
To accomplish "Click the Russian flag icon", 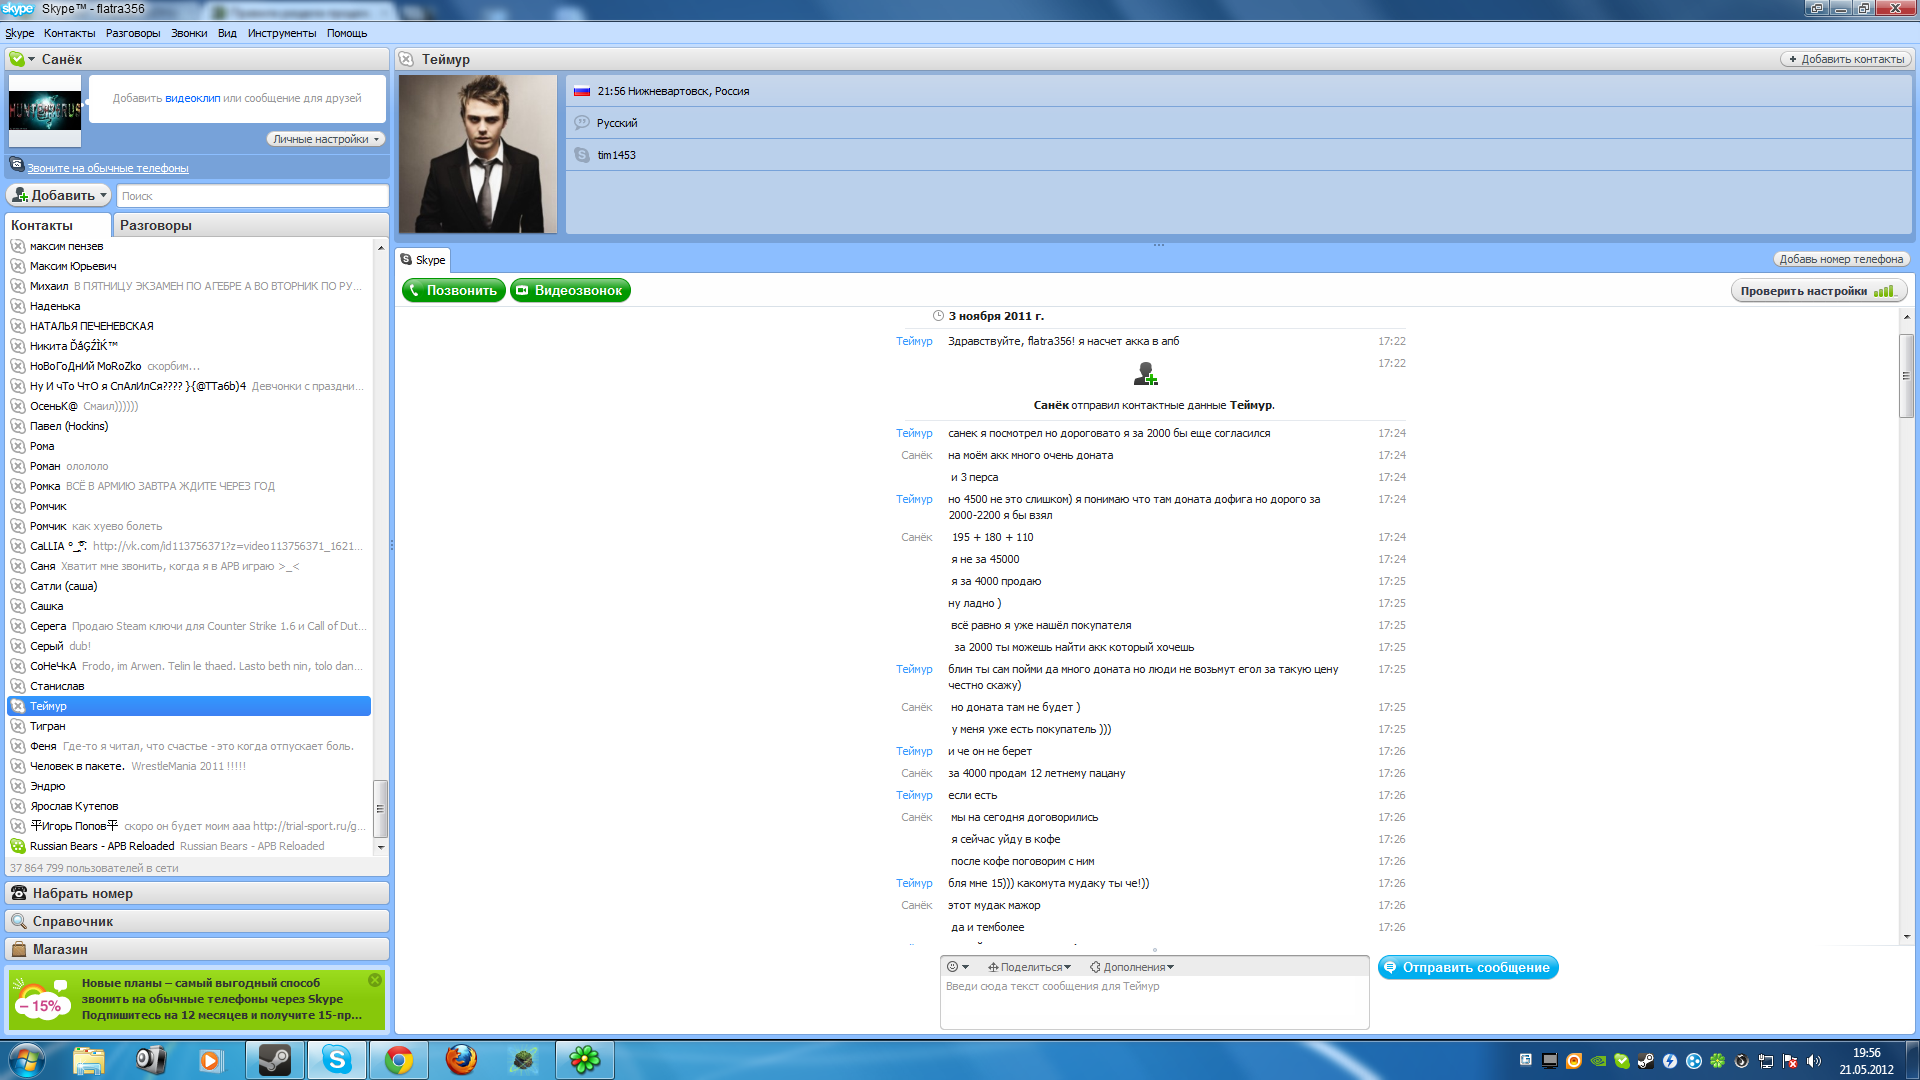I will point(582,91).
